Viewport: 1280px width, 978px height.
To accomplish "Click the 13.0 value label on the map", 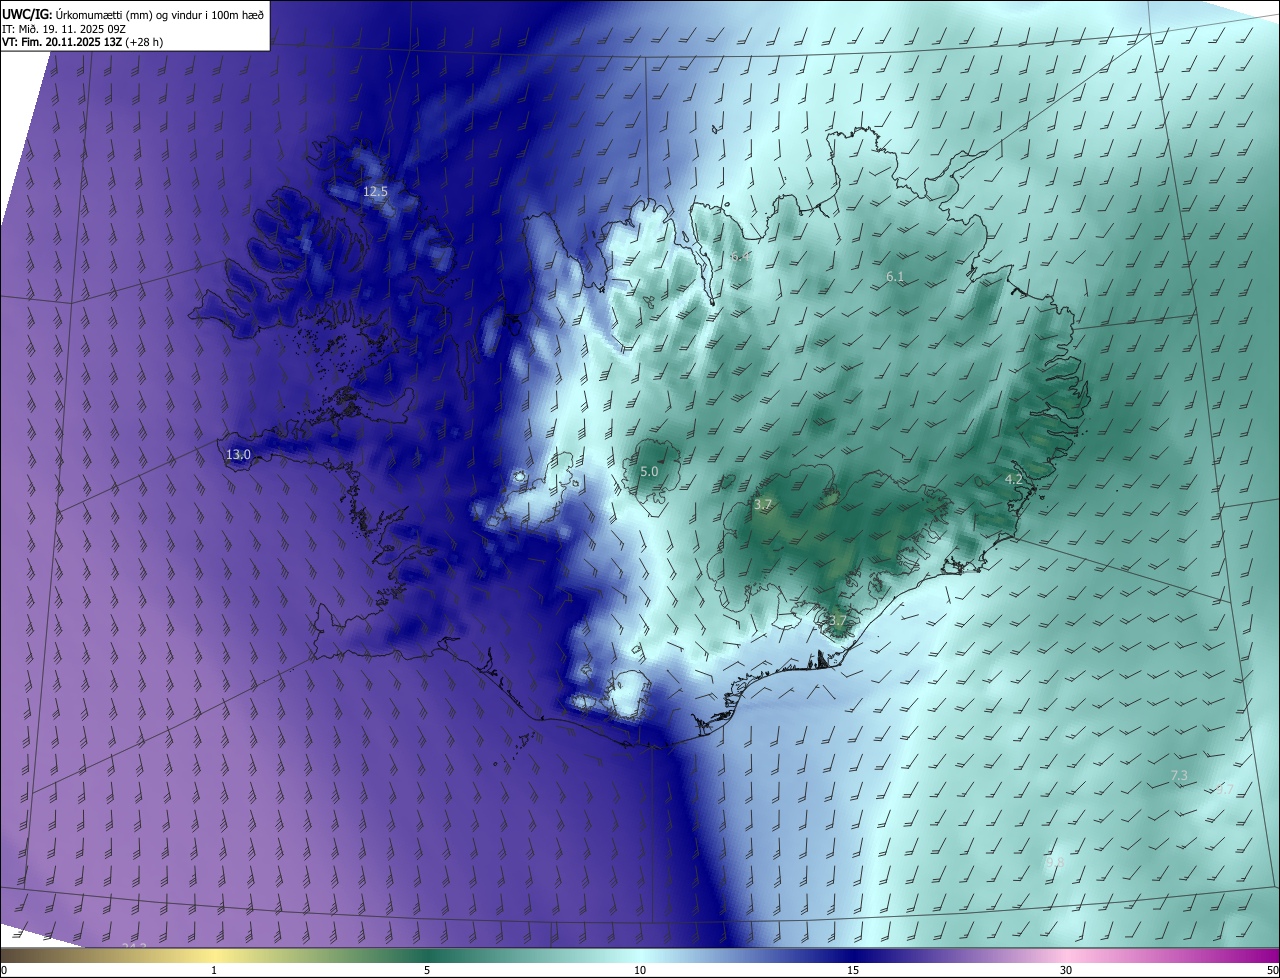I will (x=238, y=455).
